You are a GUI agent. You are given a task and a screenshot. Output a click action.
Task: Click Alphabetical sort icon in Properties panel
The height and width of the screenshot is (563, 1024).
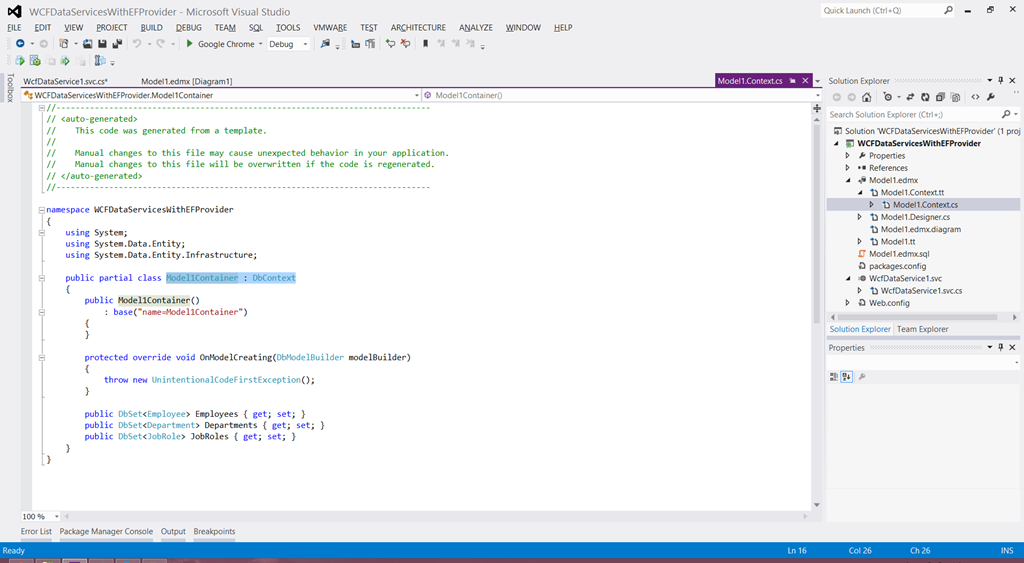846,377
